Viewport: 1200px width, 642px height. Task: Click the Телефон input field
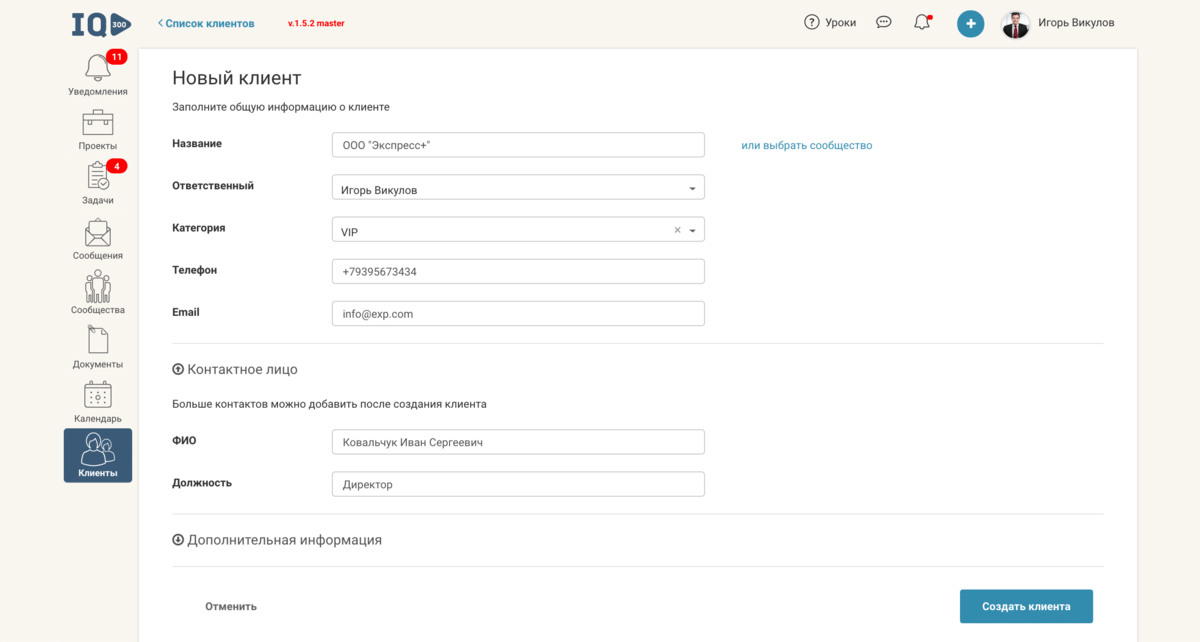[x=517, y=272]
